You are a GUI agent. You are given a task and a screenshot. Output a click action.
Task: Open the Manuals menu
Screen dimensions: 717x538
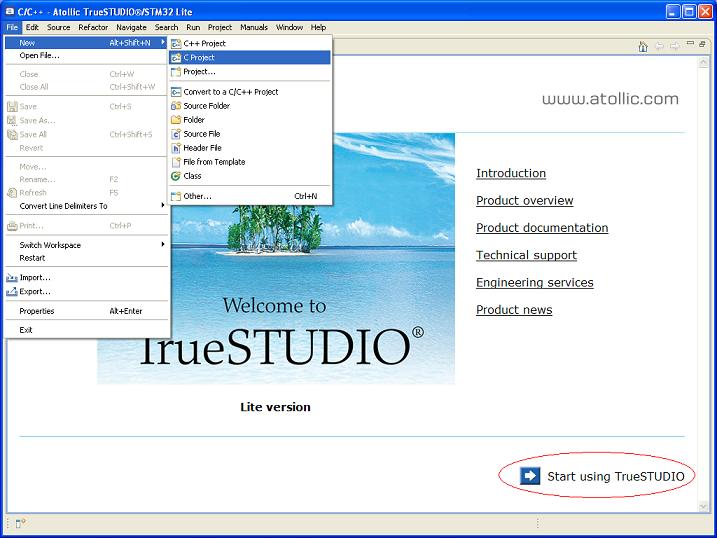[254, 27]
